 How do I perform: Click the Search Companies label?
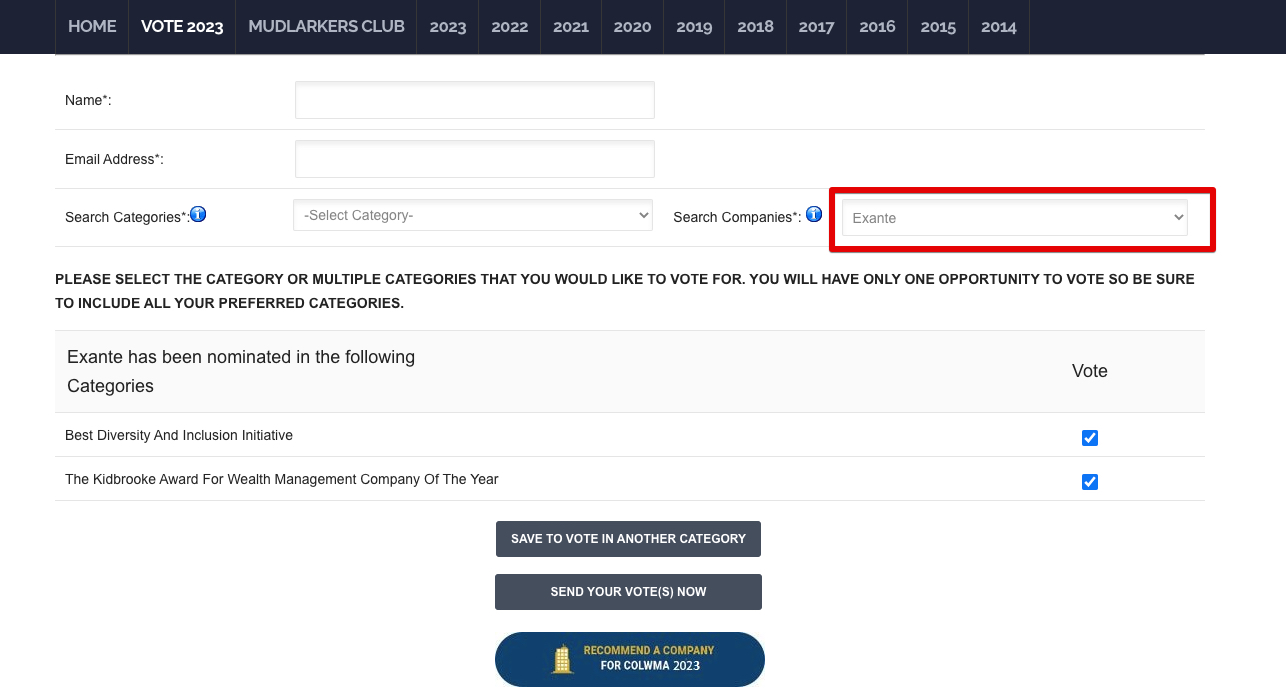coord(737,217)
